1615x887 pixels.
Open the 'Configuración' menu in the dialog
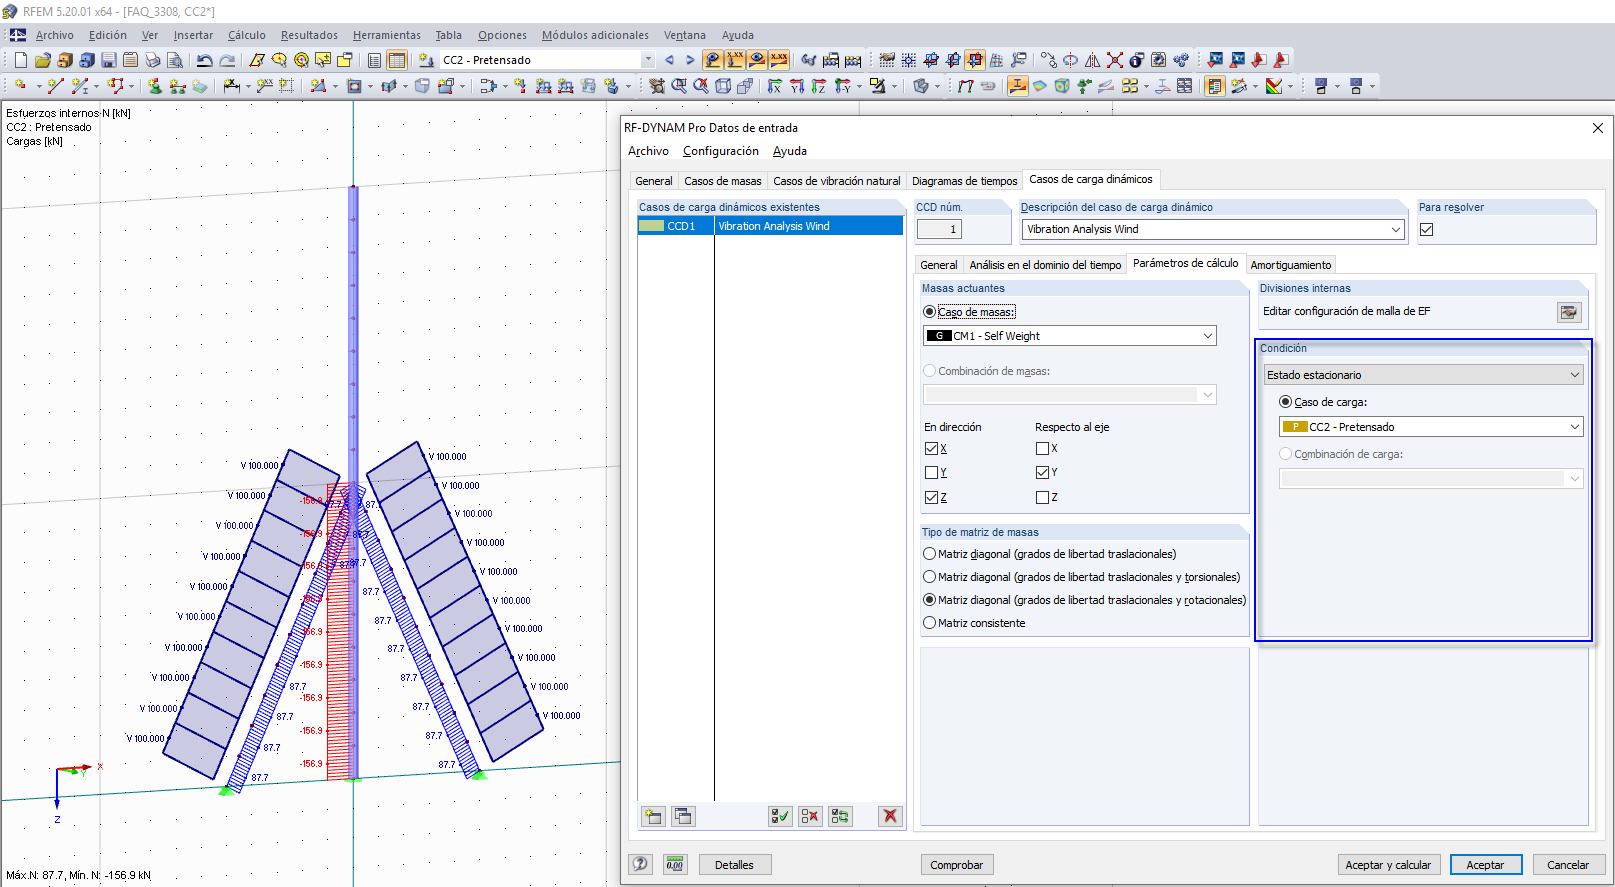tap(720, 151)
